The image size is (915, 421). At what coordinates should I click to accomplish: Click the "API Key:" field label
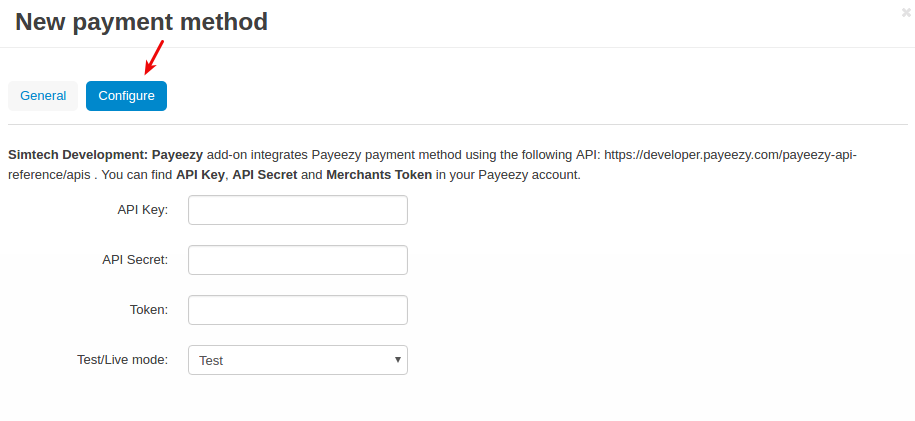pos(143,210)
